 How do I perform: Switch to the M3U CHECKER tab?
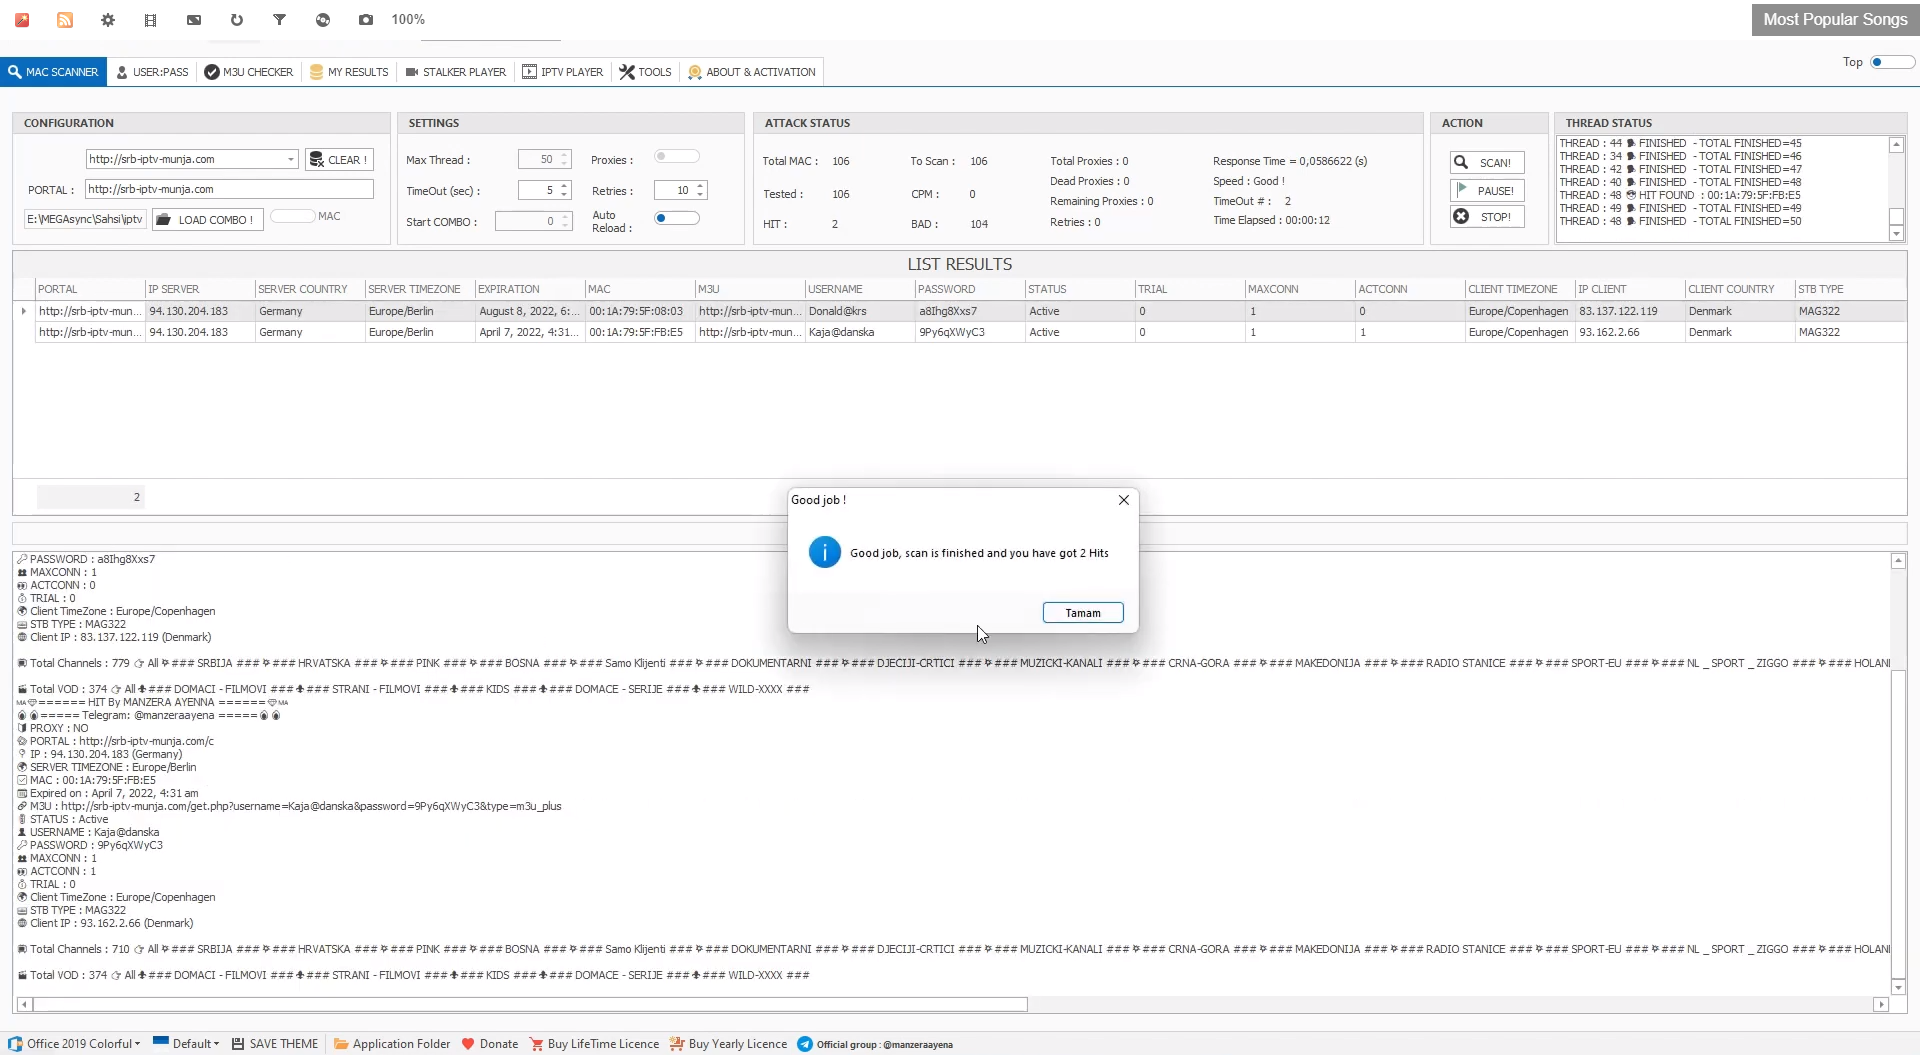[248, 72]
